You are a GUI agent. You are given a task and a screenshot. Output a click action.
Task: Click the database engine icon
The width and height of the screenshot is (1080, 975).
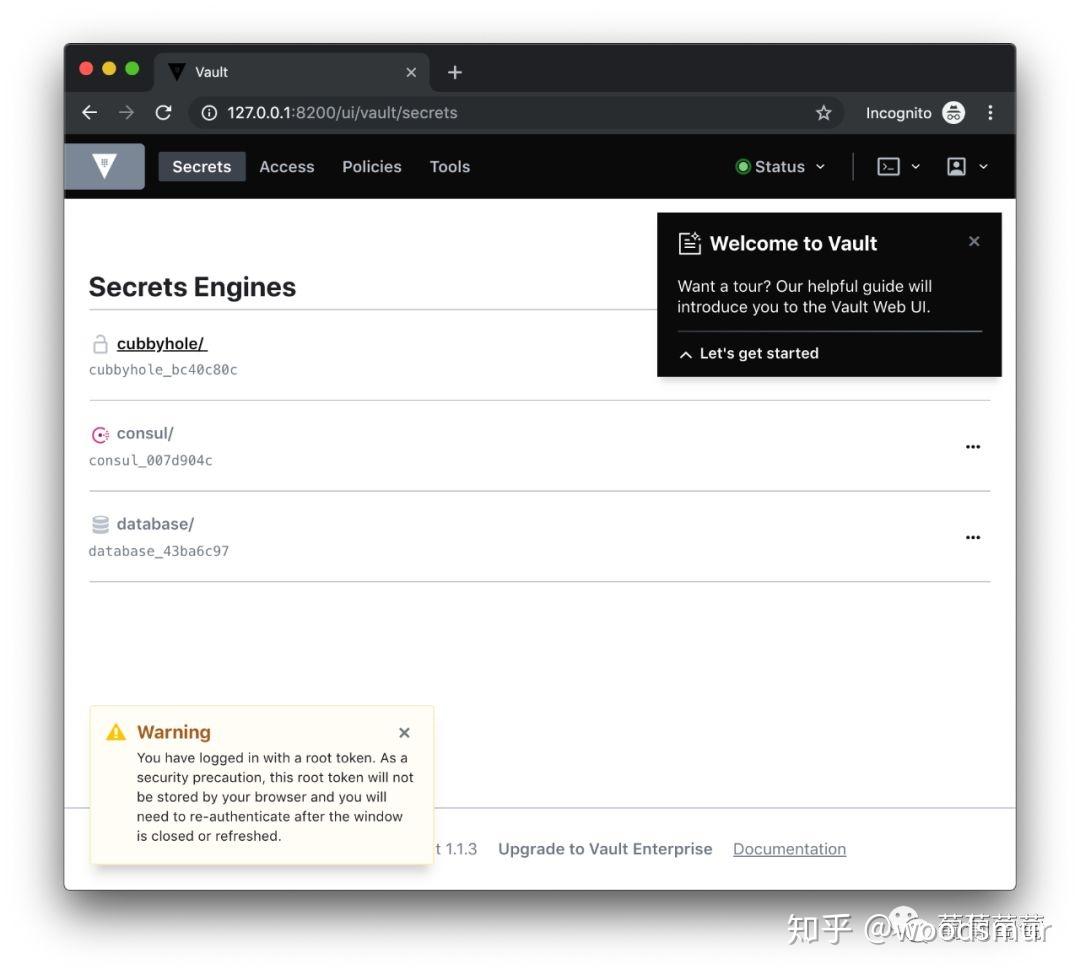point(100,525)
